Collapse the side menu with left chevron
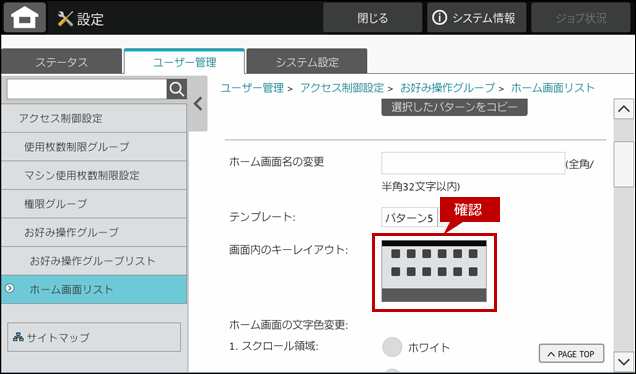The width and height of the screenshot is (636, 374). (x=198, y=104)
